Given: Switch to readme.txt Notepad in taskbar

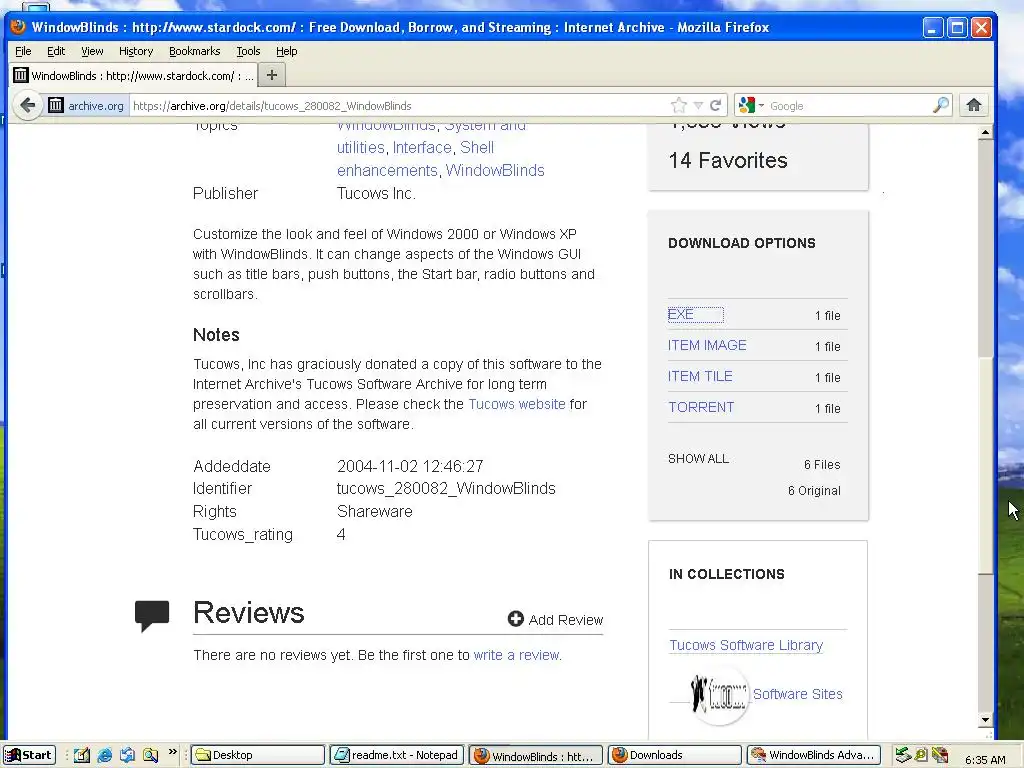Looking at the screenshot, I should [x=397, y=756].
